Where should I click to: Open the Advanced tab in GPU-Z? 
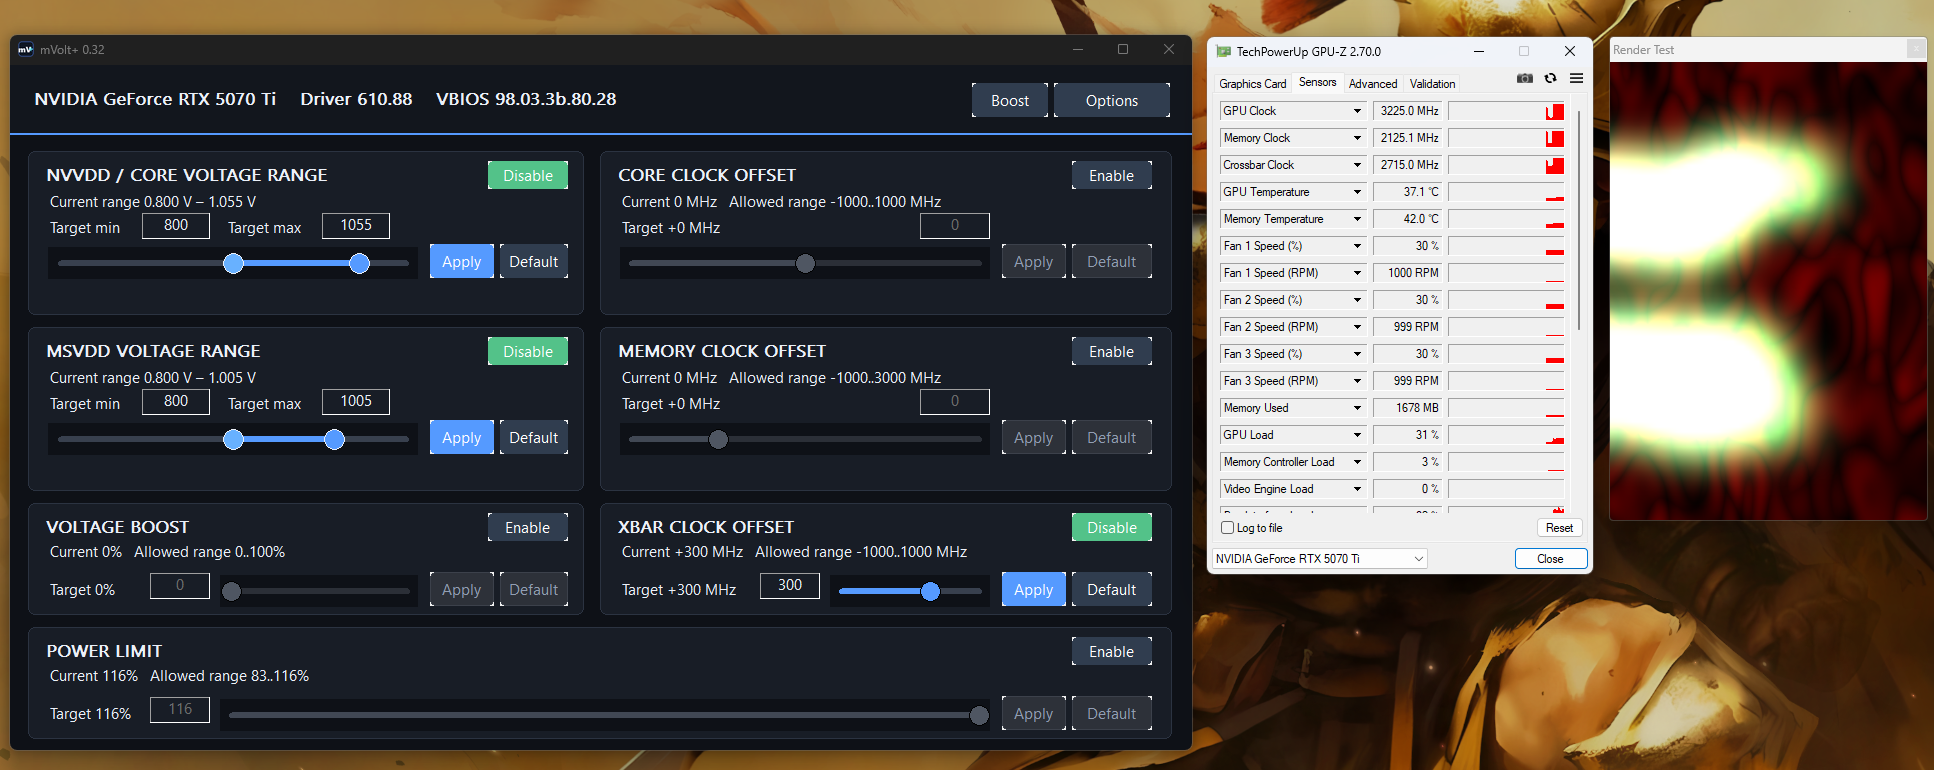pos(1373,84)
